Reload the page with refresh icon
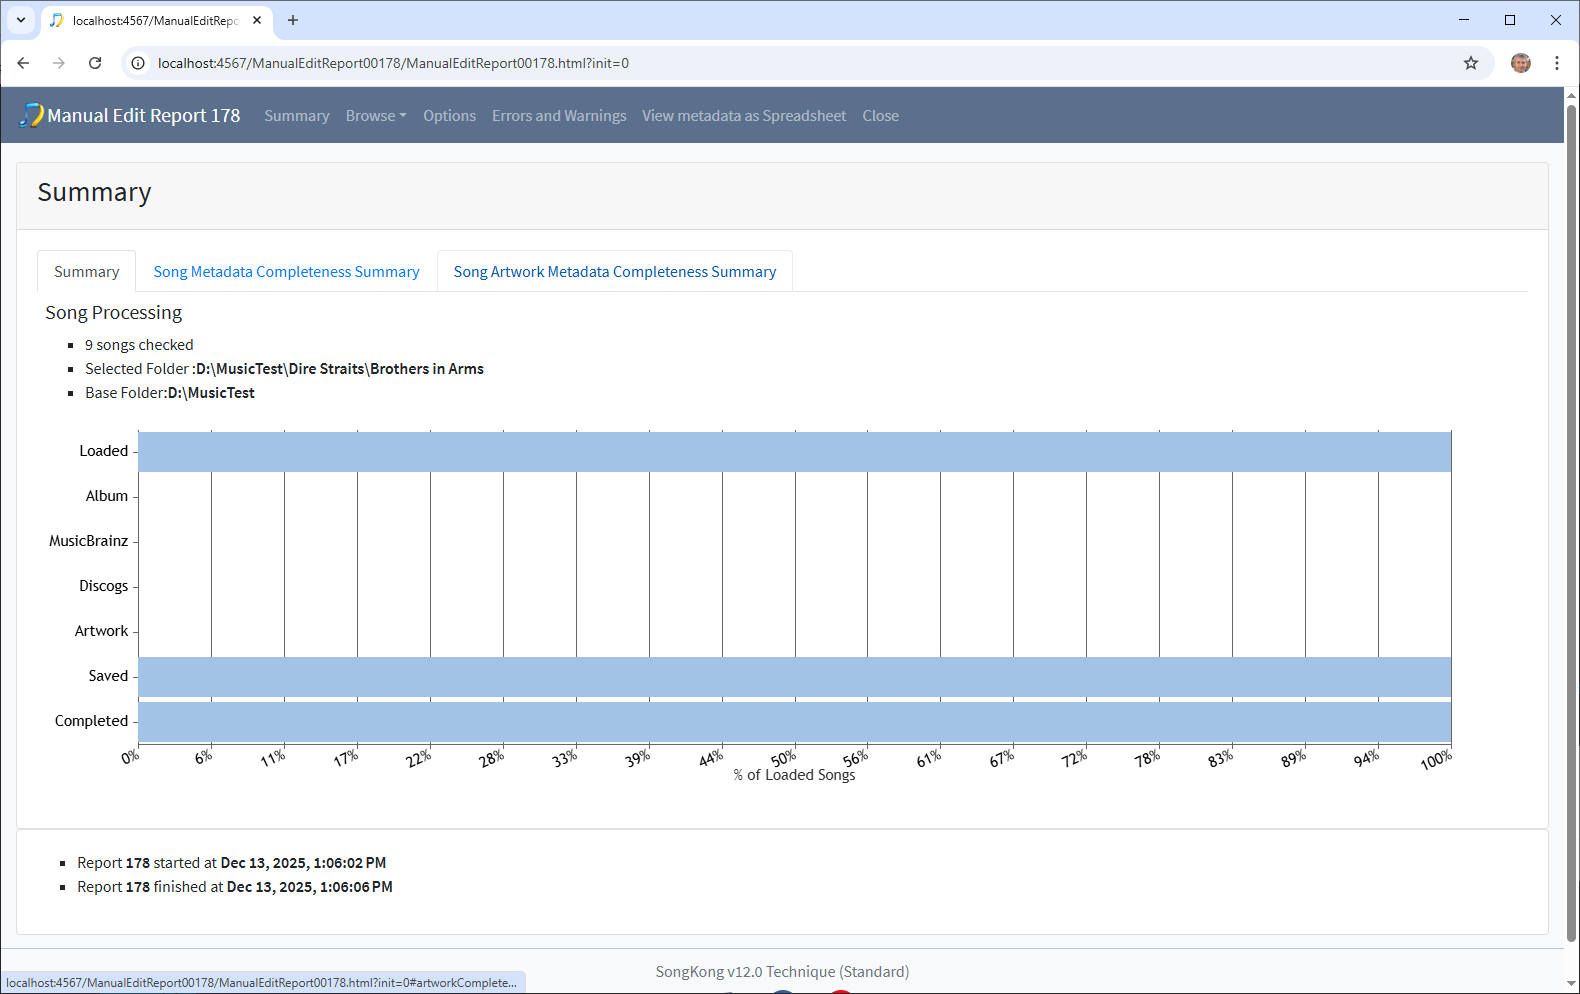The image size is (1580, 994). tap(95, 63)
